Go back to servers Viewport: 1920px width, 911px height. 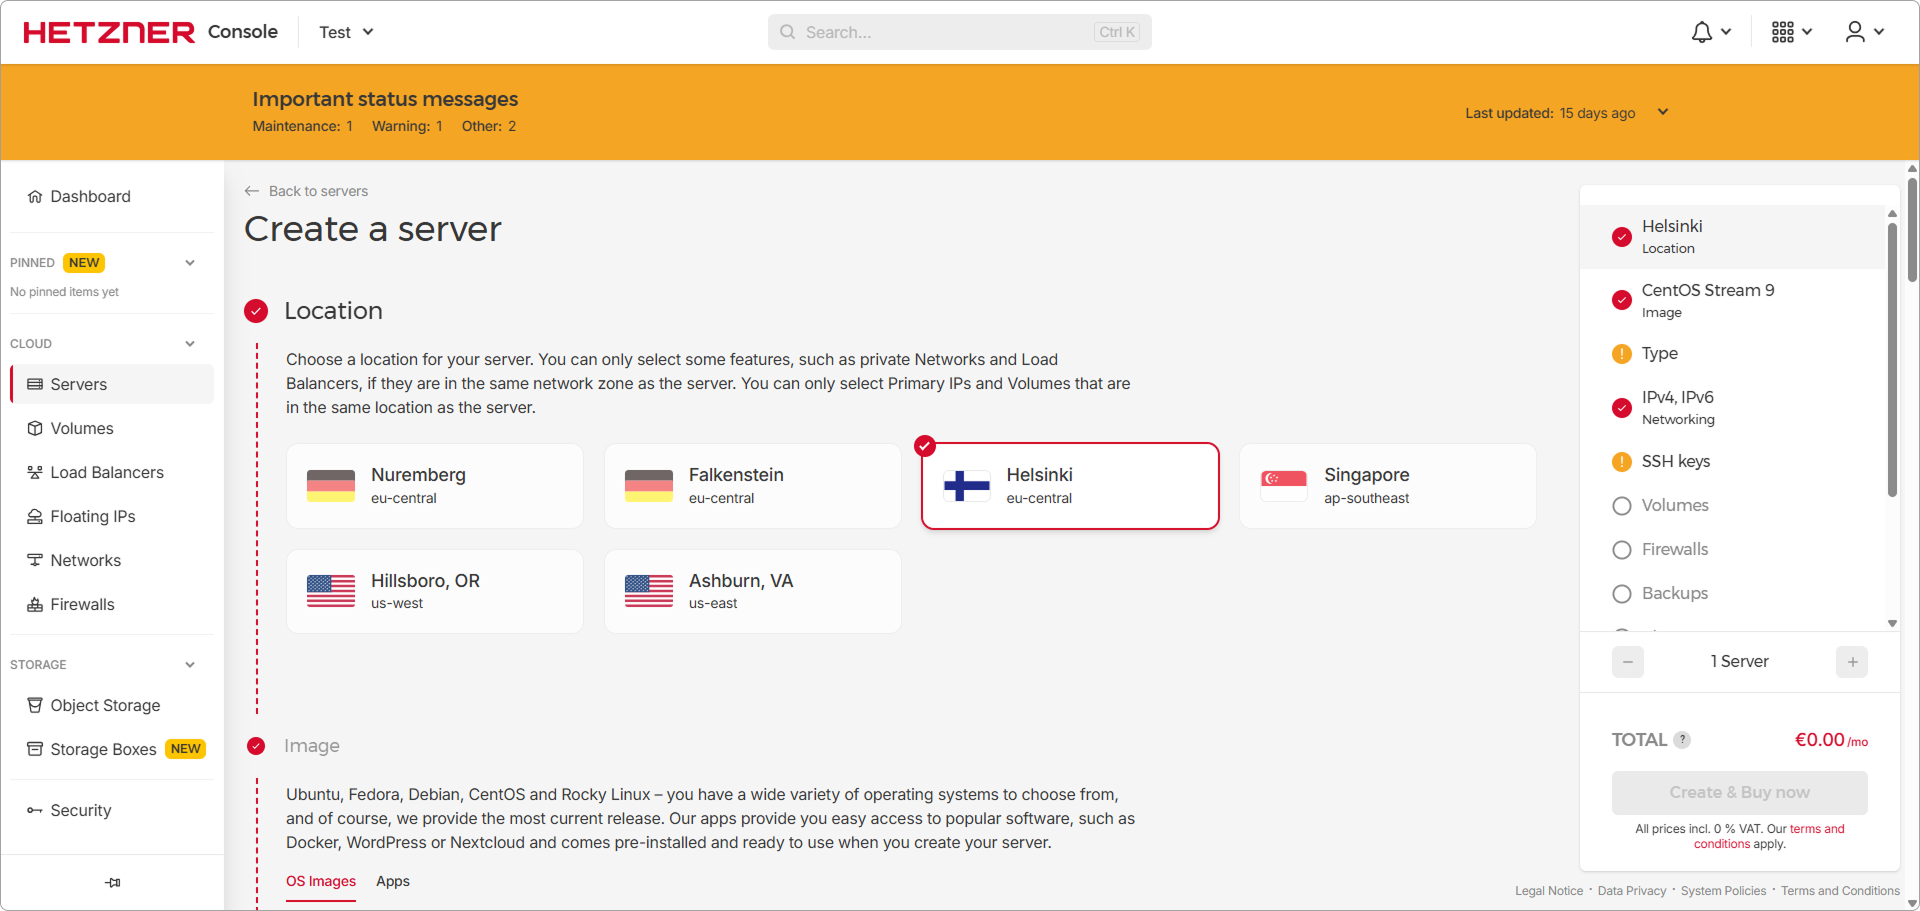click(x=306, y=191)
